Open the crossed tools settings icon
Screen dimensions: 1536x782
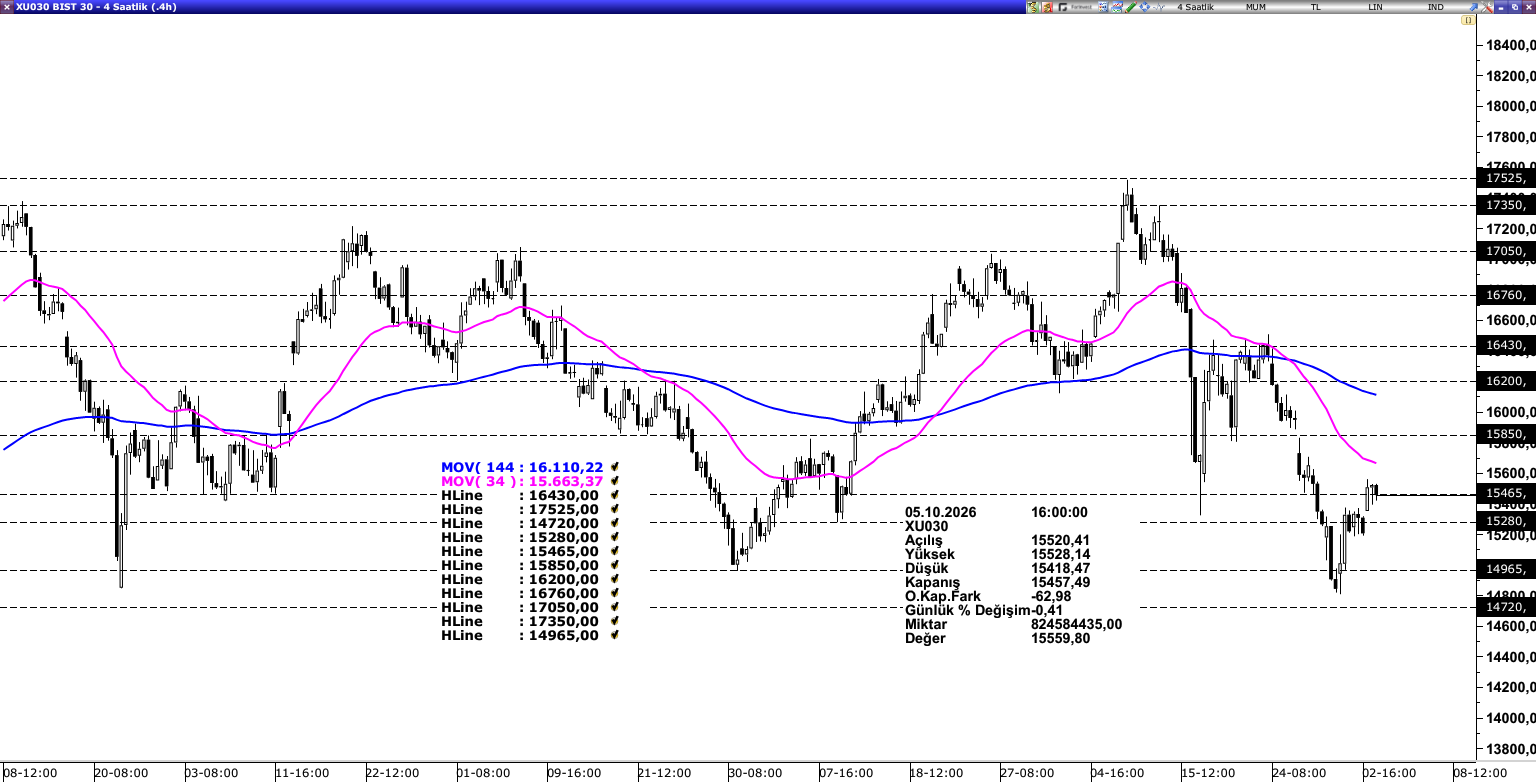1487,7
